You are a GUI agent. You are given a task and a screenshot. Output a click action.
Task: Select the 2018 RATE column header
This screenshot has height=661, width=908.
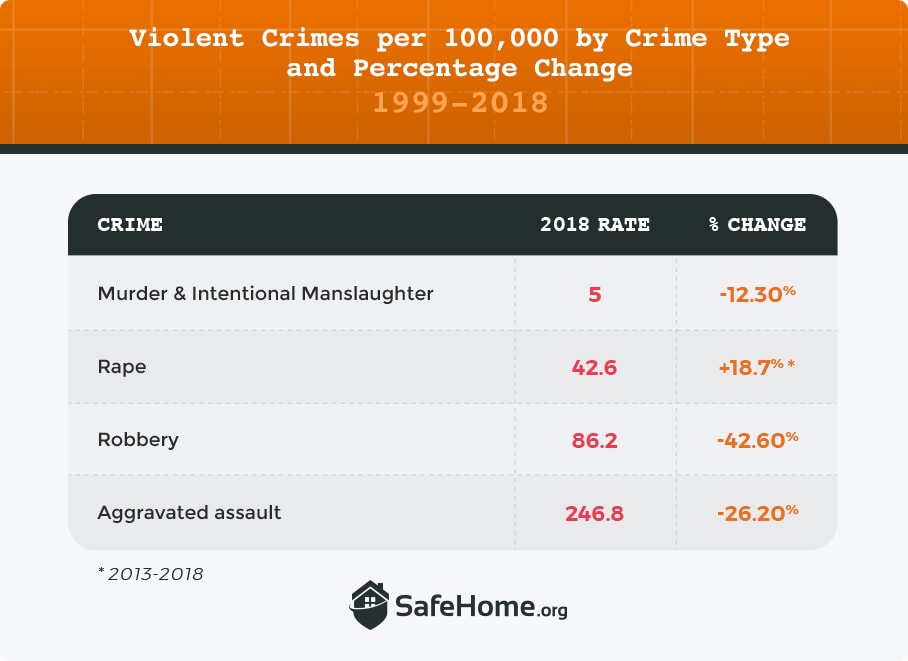(595, 224)
